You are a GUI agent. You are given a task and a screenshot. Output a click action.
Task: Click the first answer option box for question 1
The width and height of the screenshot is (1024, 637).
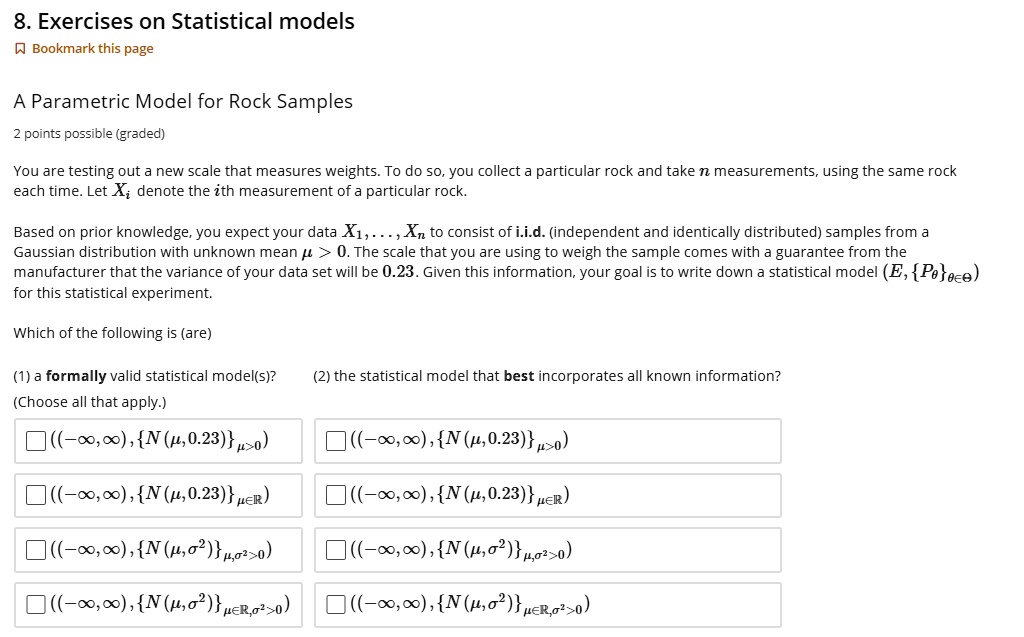158,440
